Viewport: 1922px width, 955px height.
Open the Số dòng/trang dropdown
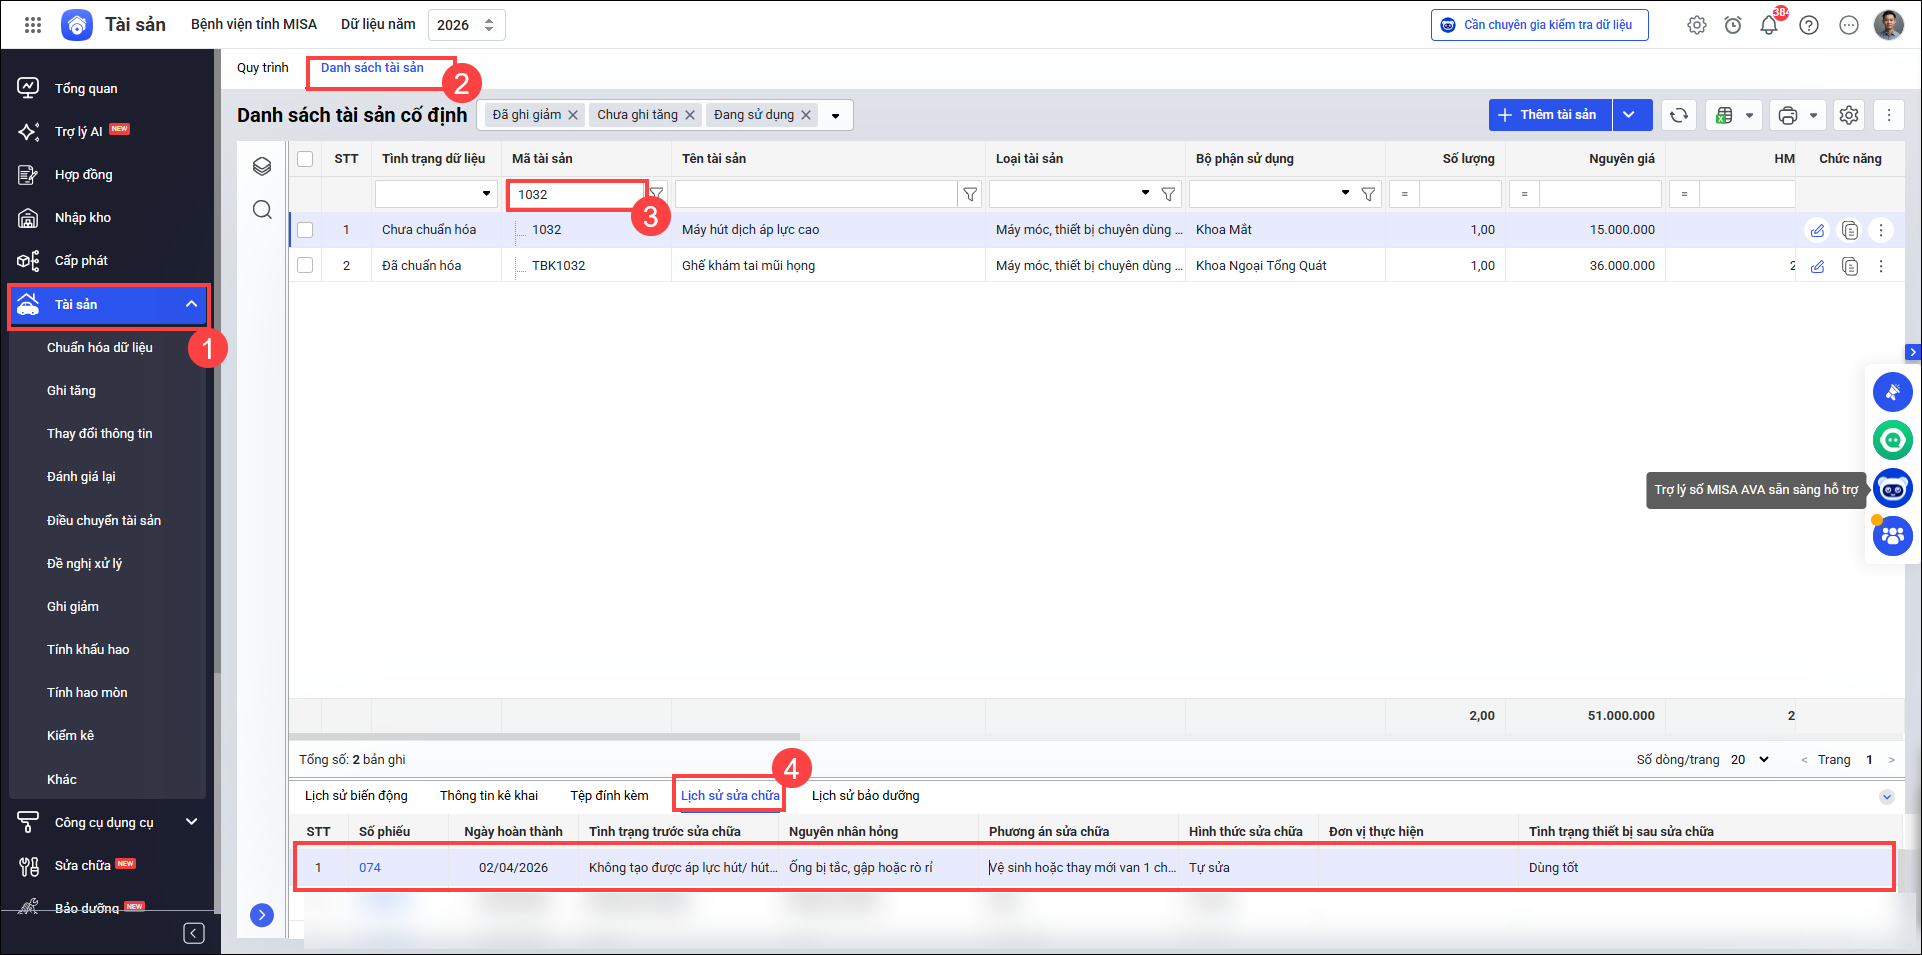coord(1750,760)
